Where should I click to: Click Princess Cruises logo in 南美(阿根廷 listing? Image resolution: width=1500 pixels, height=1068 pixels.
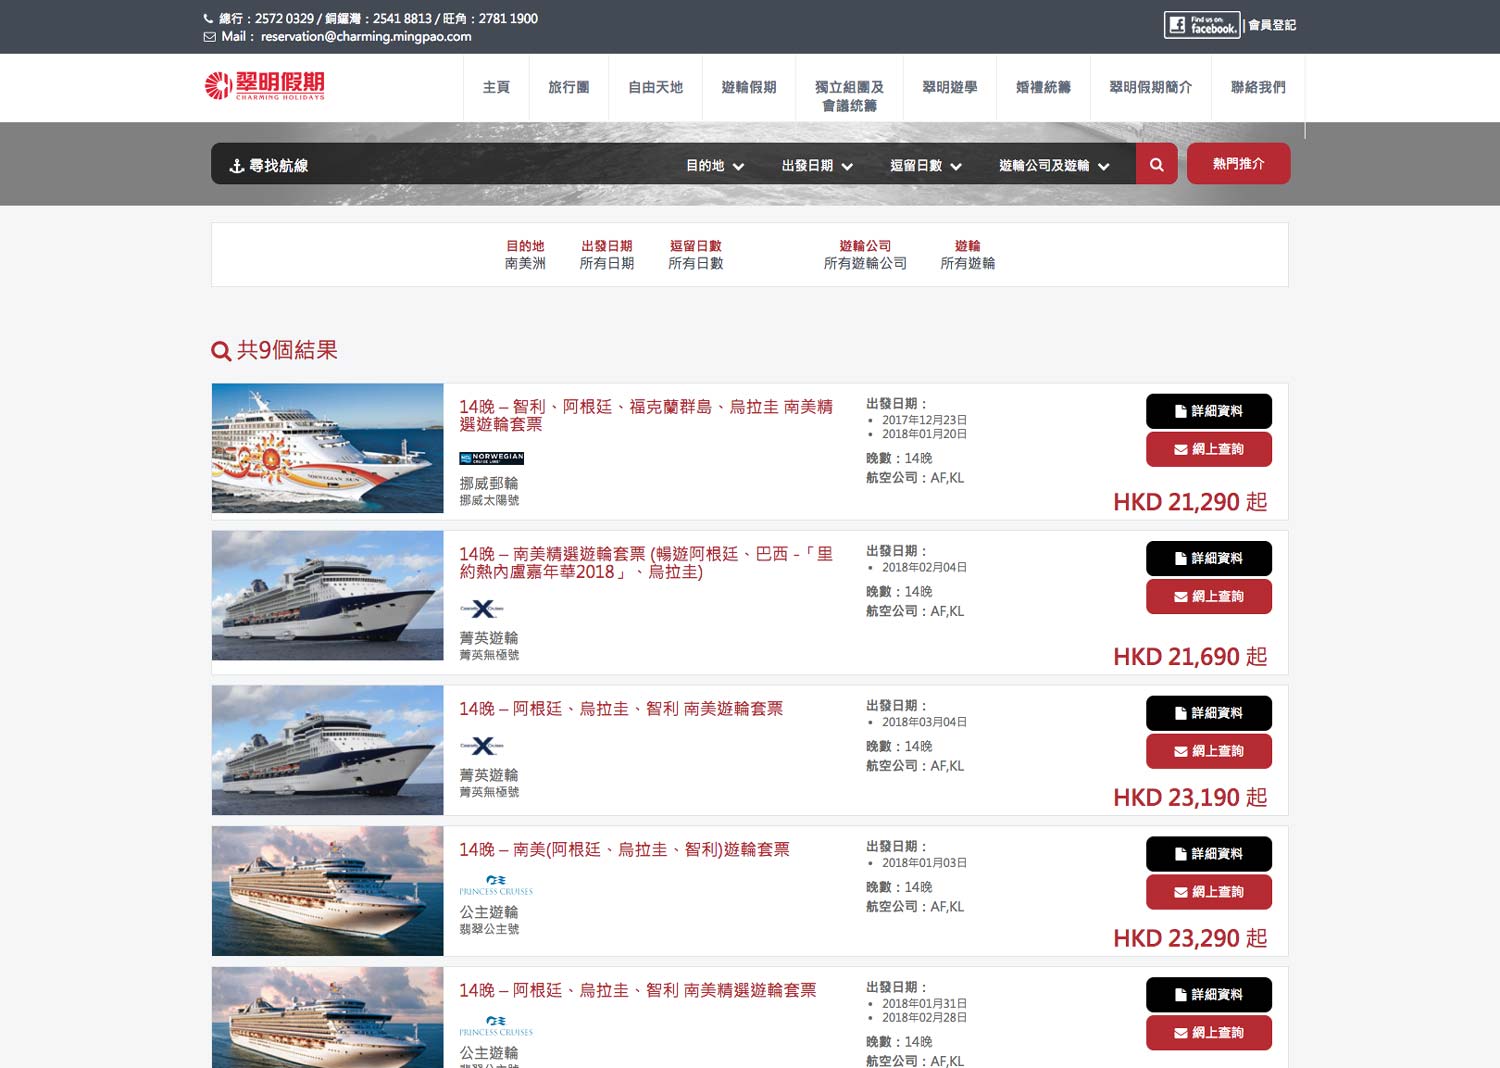coord(496,885)
